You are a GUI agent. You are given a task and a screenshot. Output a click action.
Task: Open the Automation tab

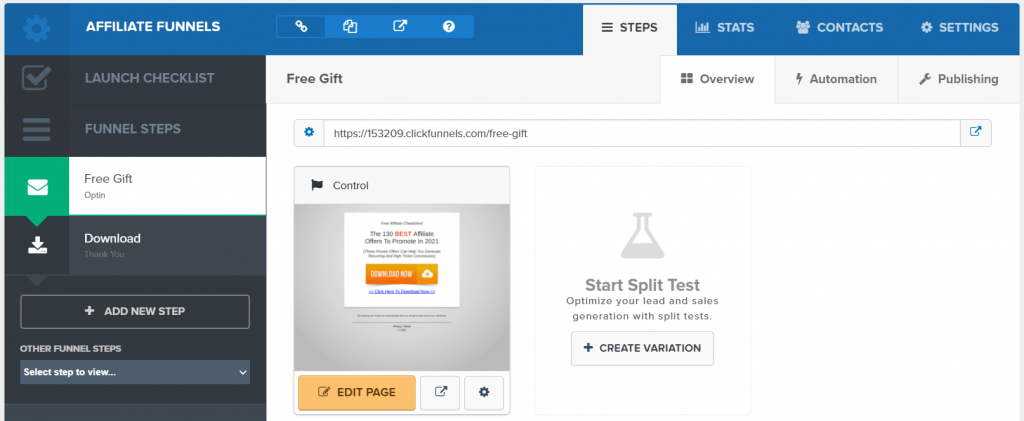[837, 79]
